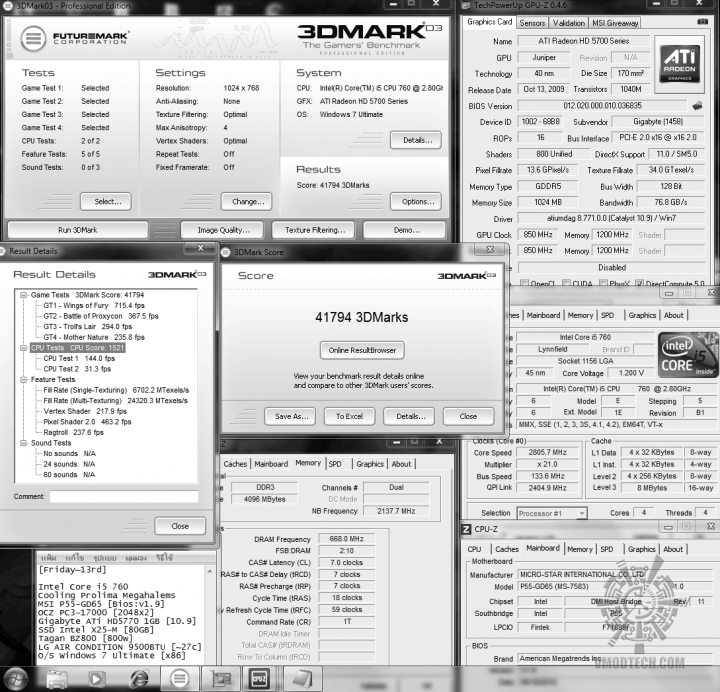The width and height of the screenshot is (720, 692).
Task: Export score with To Excel button
Action: pos(349,416)
